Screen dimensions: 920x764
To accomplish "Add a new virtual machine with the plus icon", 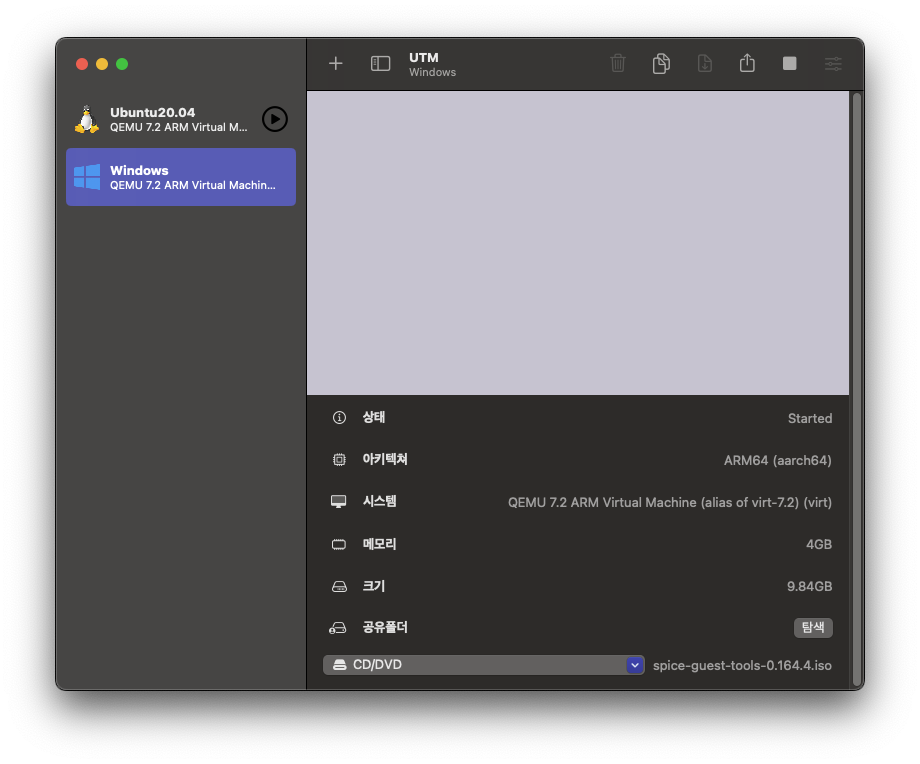I will [x=336, y=63].
